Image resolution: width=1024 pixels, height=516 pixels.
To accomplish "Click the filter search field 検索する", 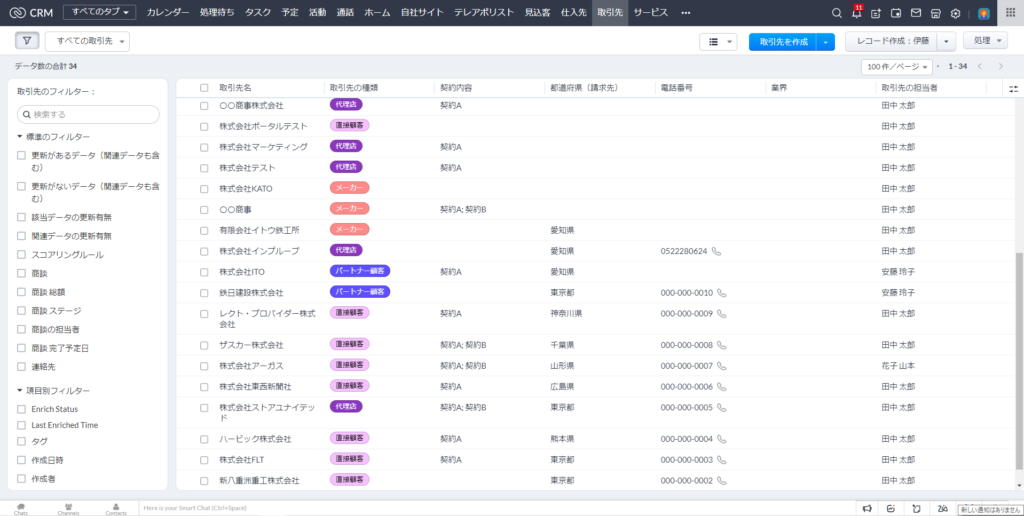I will [x=88, y=114].
